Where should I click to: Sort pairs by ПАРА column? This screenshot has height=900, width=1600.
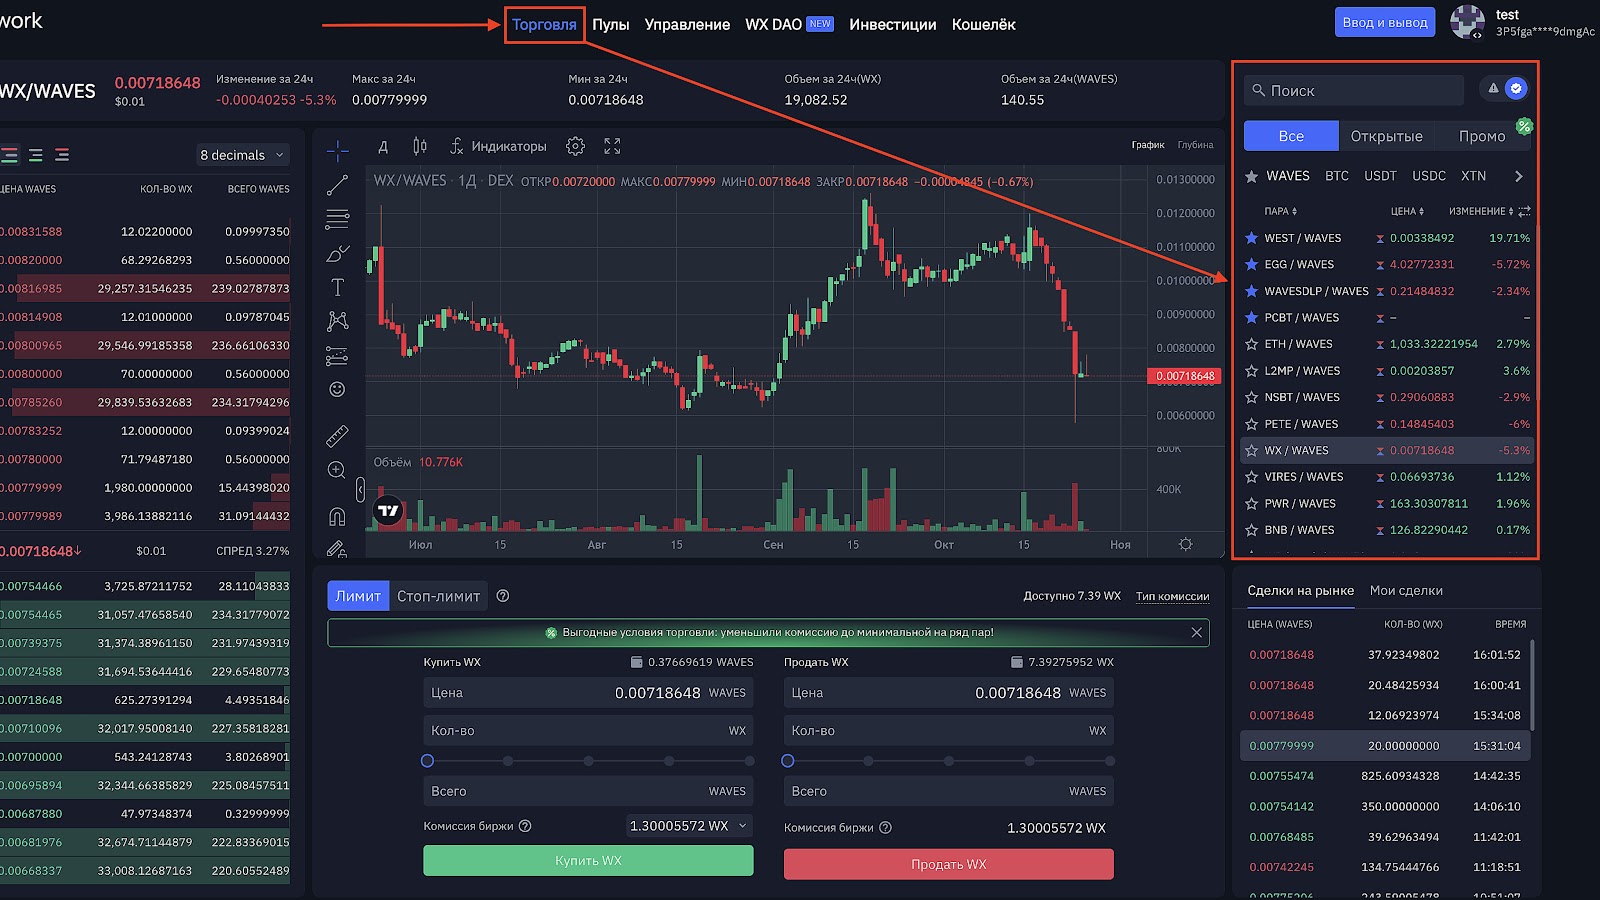tap(1280, 211)
